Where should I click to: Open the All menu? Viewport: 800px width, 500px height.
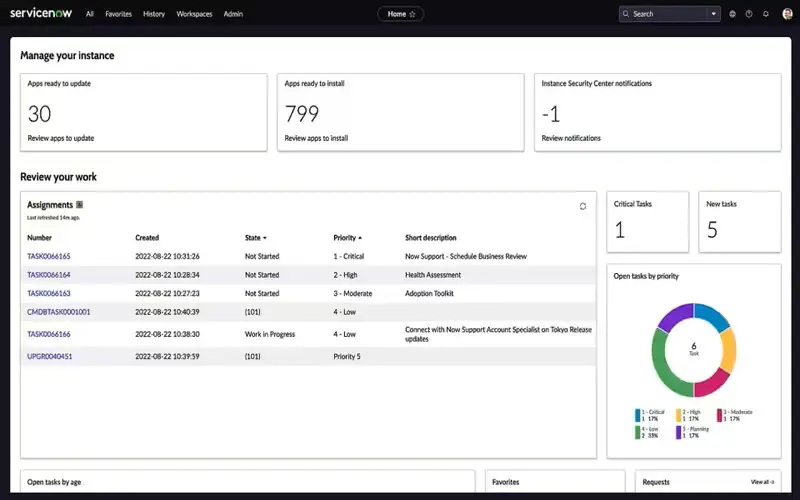pyautogui.click(x=90, y=14)
